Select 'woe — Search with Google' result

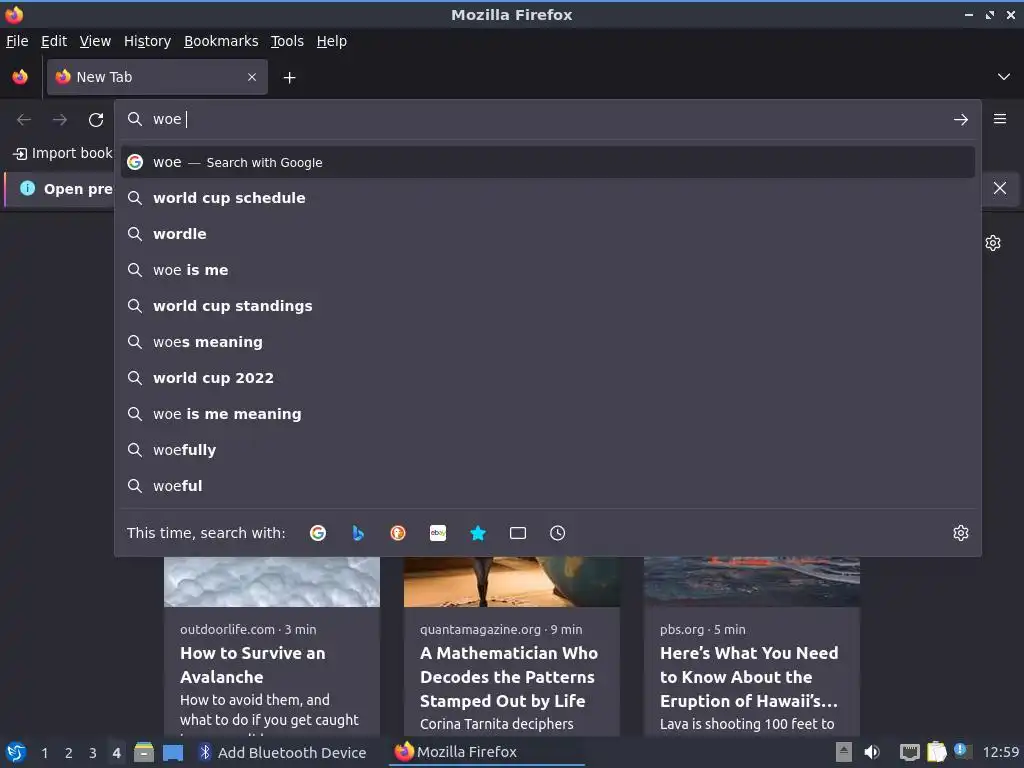(x=547, y=162)
